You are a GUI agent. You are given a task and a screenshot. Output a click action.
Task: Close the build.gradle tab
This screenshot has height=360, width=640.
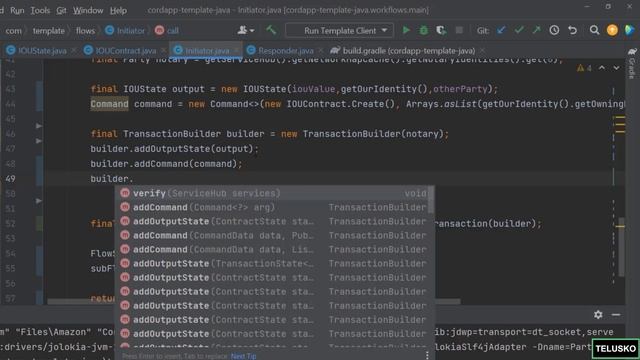click(x=482, y=51)
